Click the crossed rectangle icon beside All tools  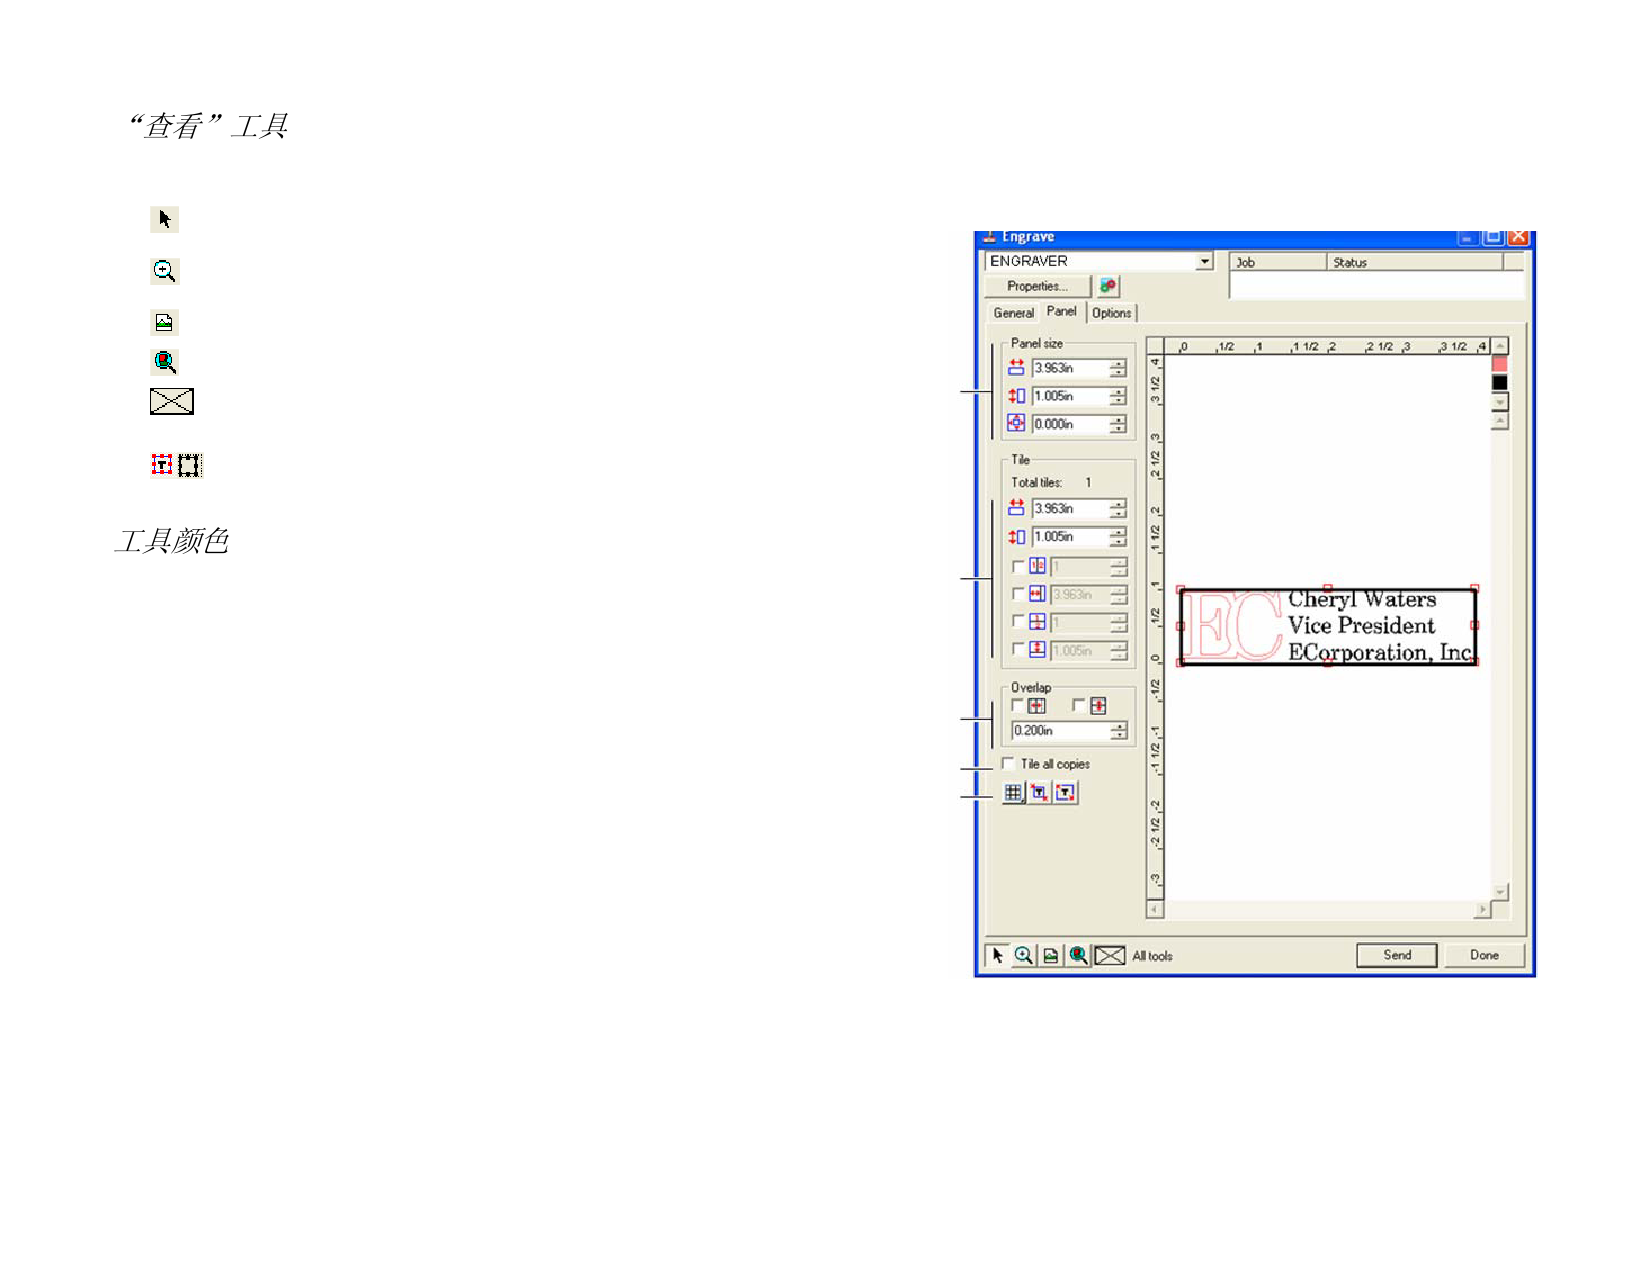[x=1109, y=956]
